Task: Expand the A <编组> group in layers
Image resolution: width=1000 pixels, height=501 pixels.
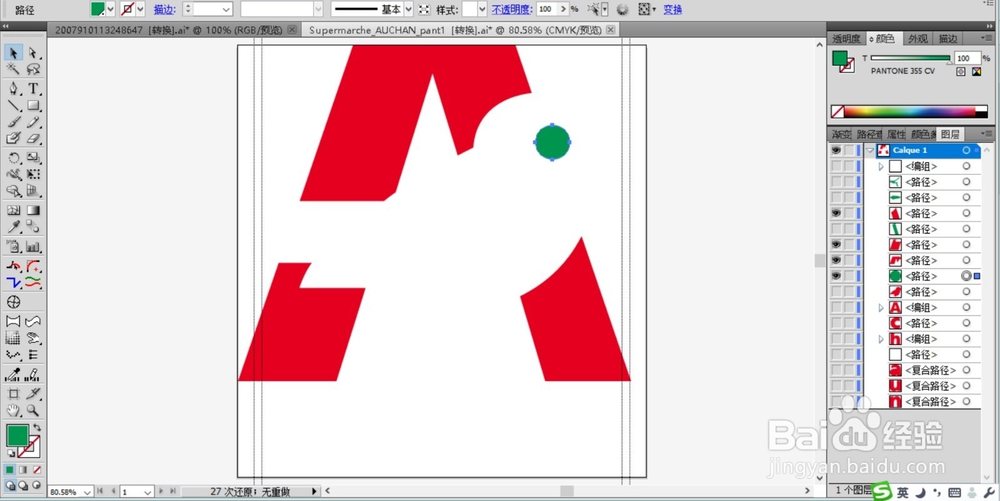Action: point(881,307)
